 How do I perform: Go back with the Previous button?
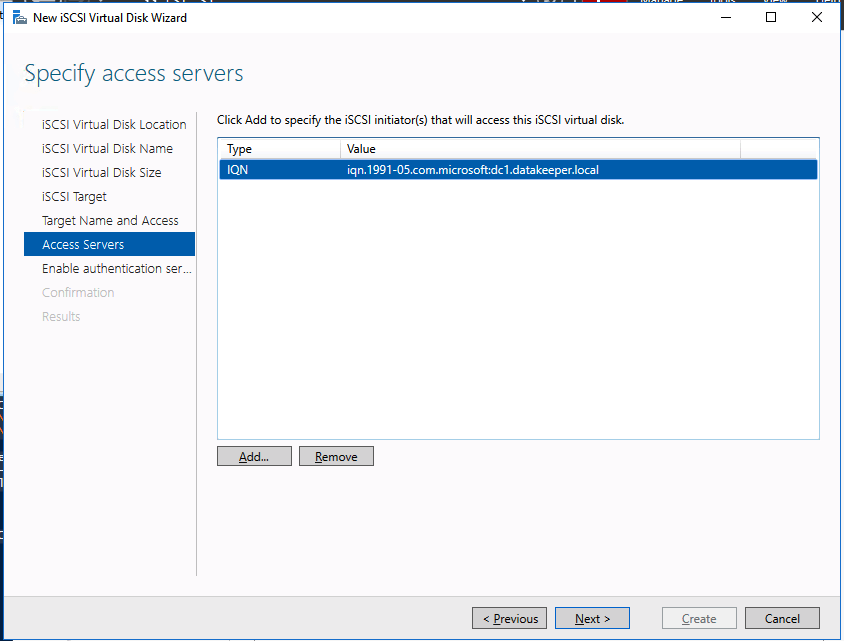pos(510,619)
